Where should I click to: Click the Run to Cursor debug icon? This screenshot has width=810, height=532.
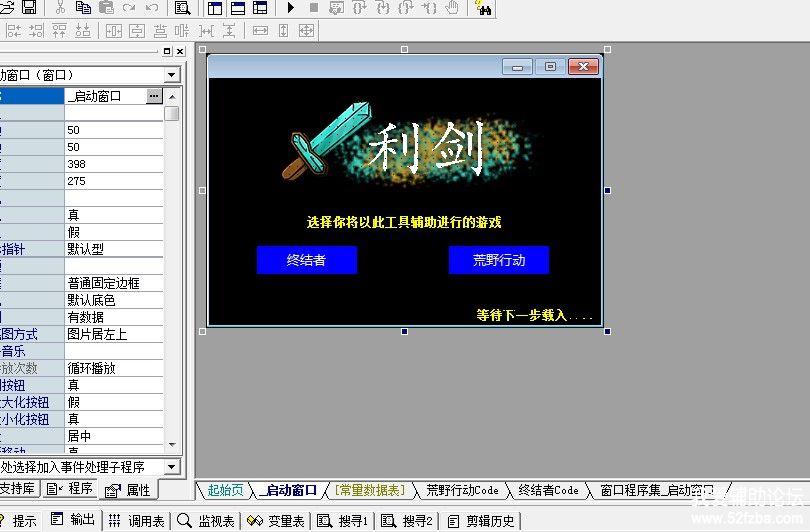pyautogui.click(x=429, y=8)
